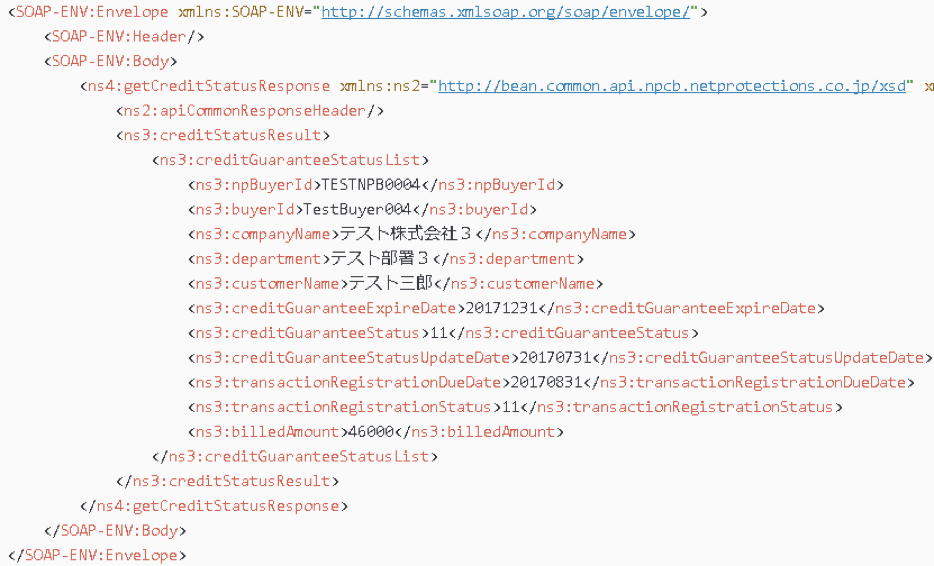Click the closing SOAP-ENV:Envelope tag
934x566 pixels.
(97, 556)
